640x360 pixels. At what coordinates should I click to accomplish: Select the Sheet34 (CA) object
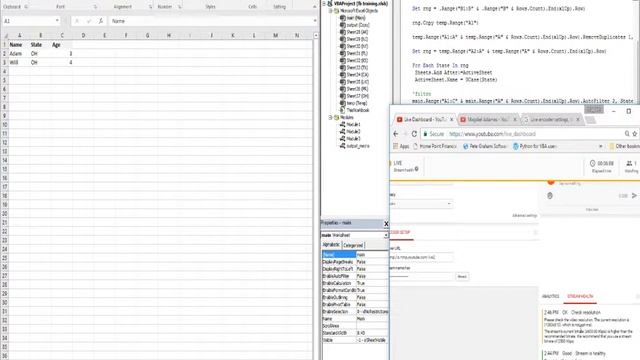coord(357,75)
